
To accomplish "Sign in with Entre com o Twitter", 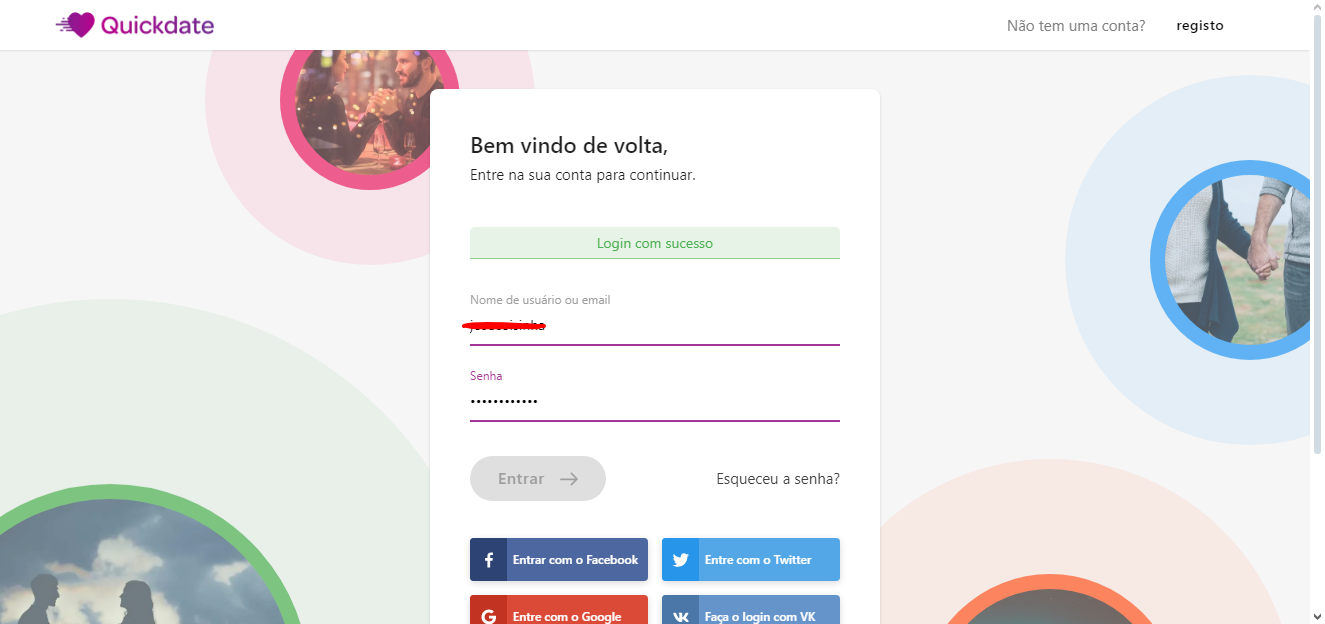I will click(758, 560).
